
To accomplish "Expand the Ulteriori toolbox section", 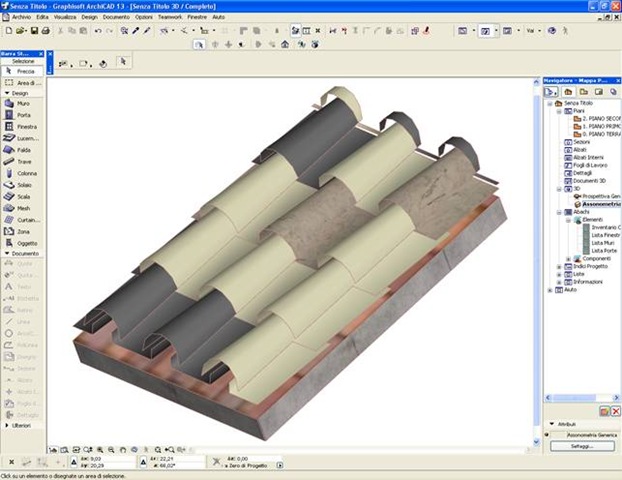I will click(x=7, y=425).
